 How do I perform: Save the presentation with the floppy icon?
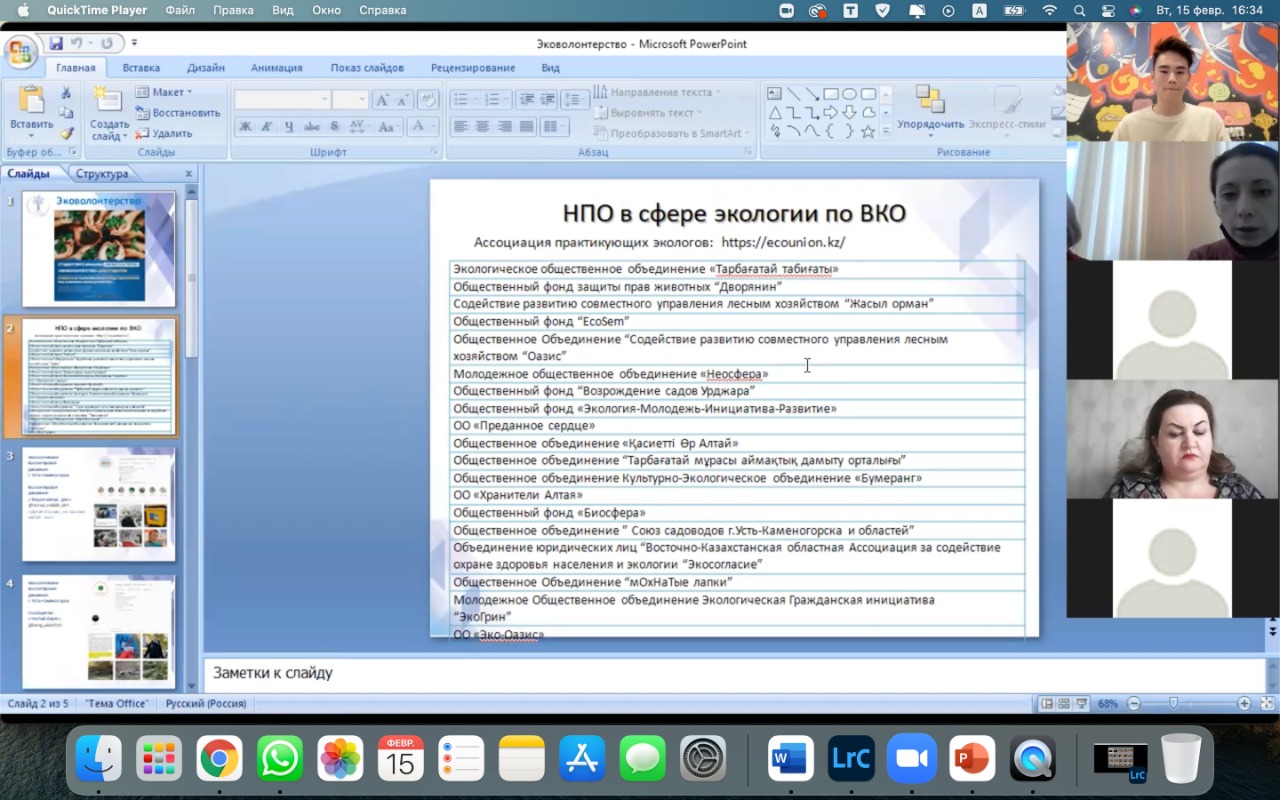tap(56, 43)
